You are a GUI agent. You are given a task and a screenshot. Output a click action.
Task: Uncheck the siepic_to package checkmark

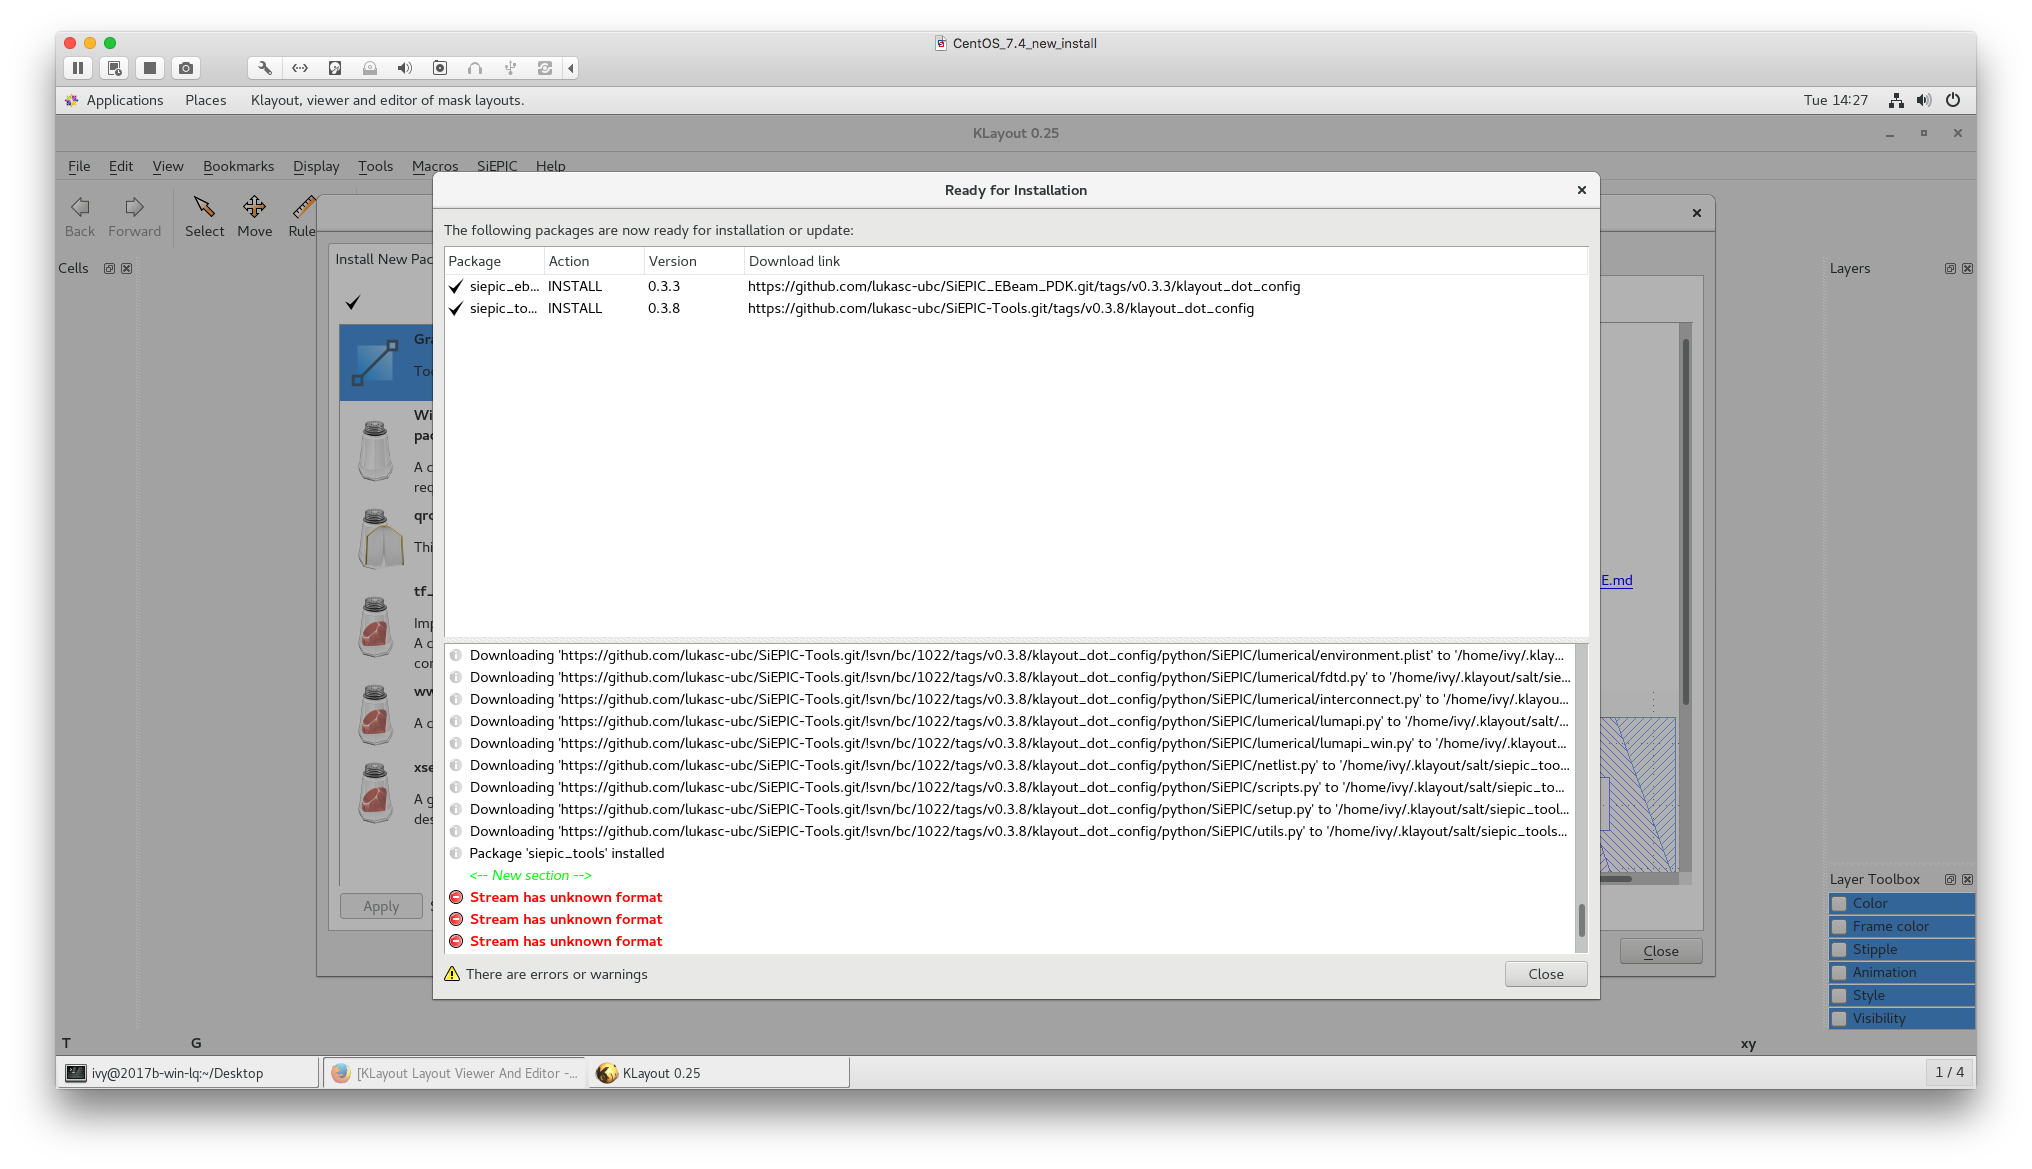point(456,308)
